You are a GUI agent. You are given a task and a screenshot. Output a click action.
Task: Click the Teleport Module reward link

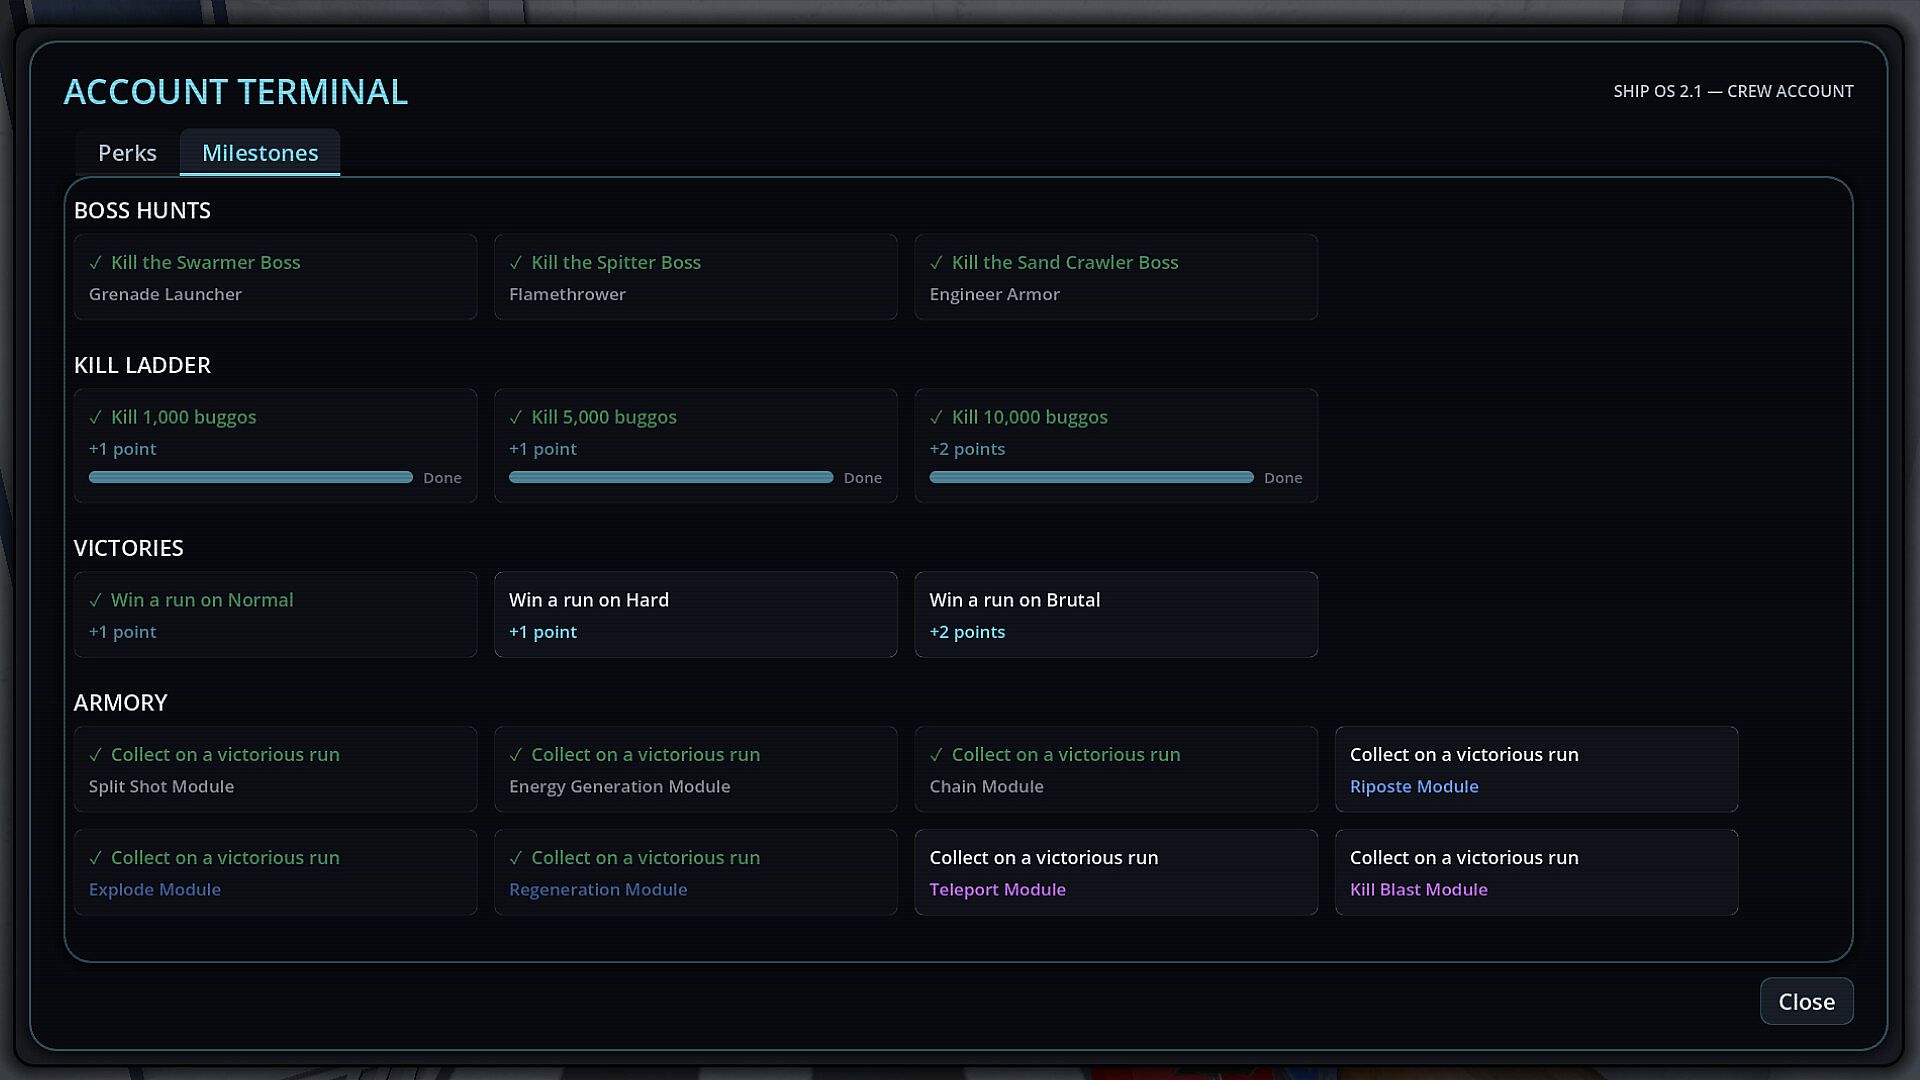(997, 890)
